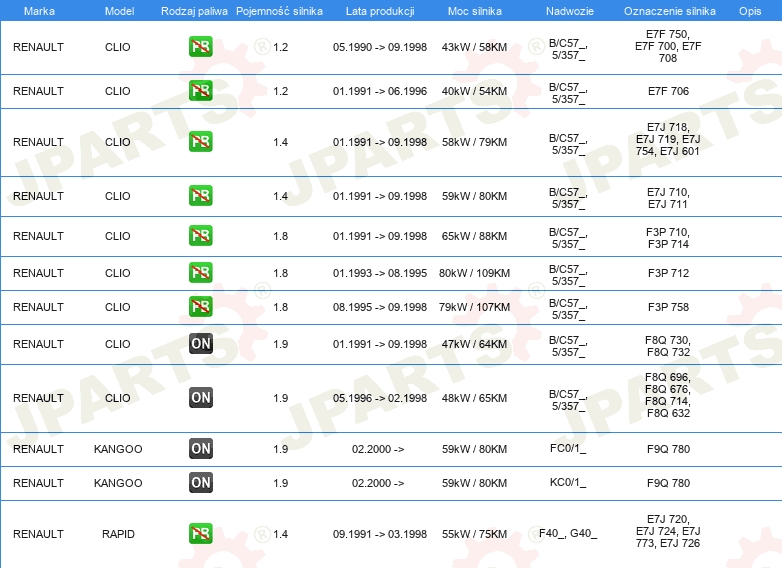Click engine codes E7J 710, E7J 711

click(668, 198)
